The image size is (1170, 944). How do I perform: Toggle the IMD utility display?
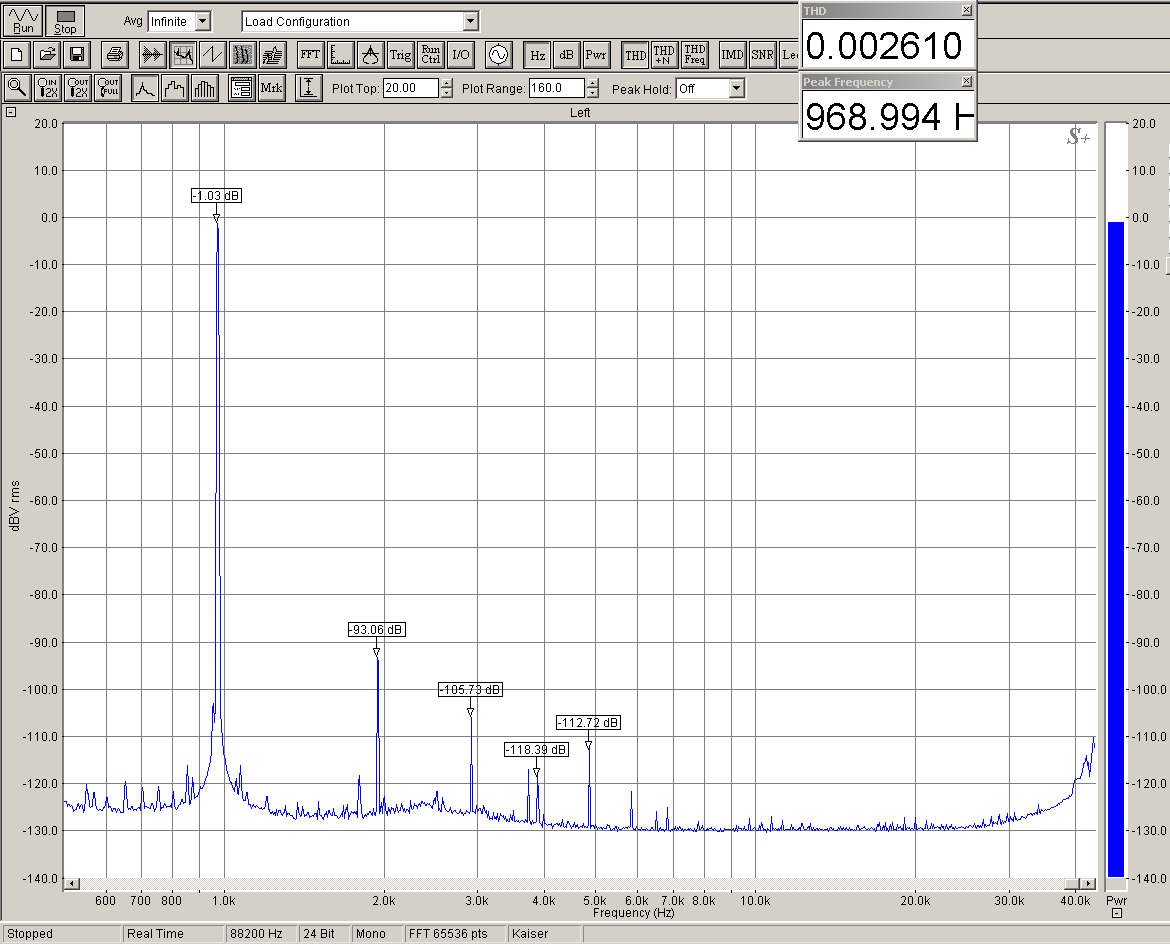pyautogui.click(x=732, y=54)
